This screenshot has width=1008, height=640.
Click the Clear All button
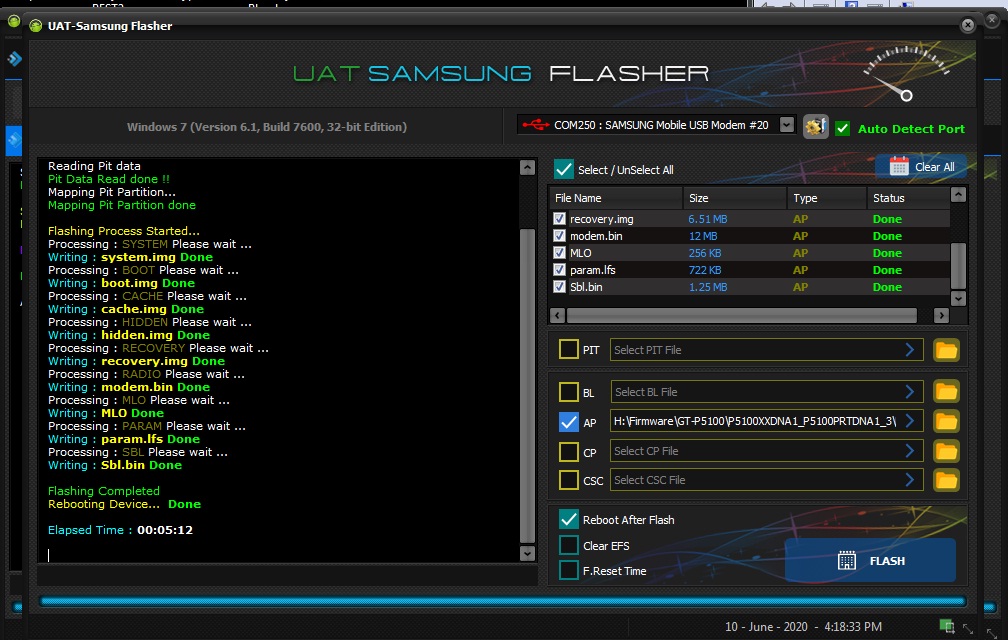click(922, 167)
